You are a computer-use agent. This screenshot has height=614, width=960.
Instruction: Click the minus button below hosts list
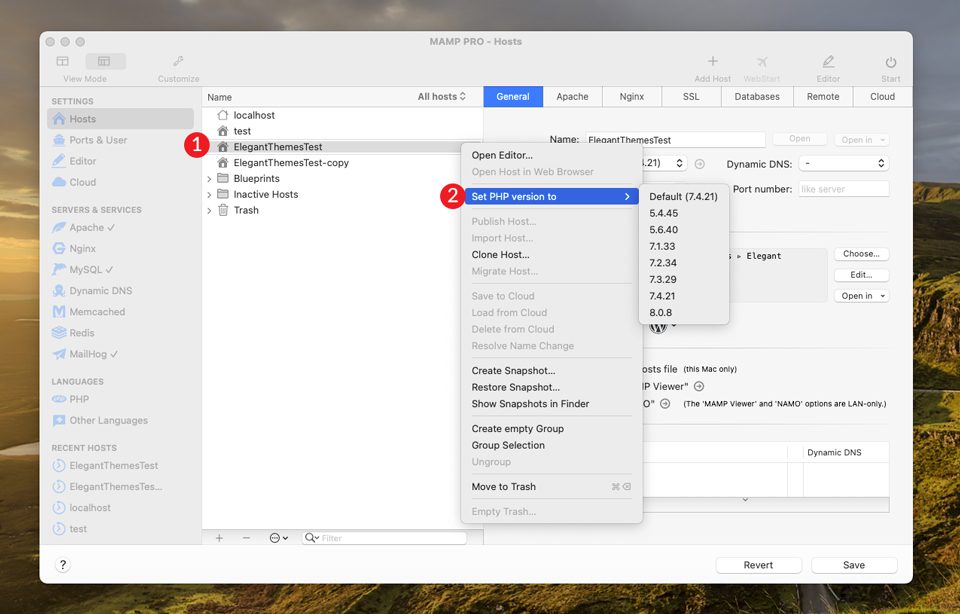pyautogui.click(x=246, y=538)
